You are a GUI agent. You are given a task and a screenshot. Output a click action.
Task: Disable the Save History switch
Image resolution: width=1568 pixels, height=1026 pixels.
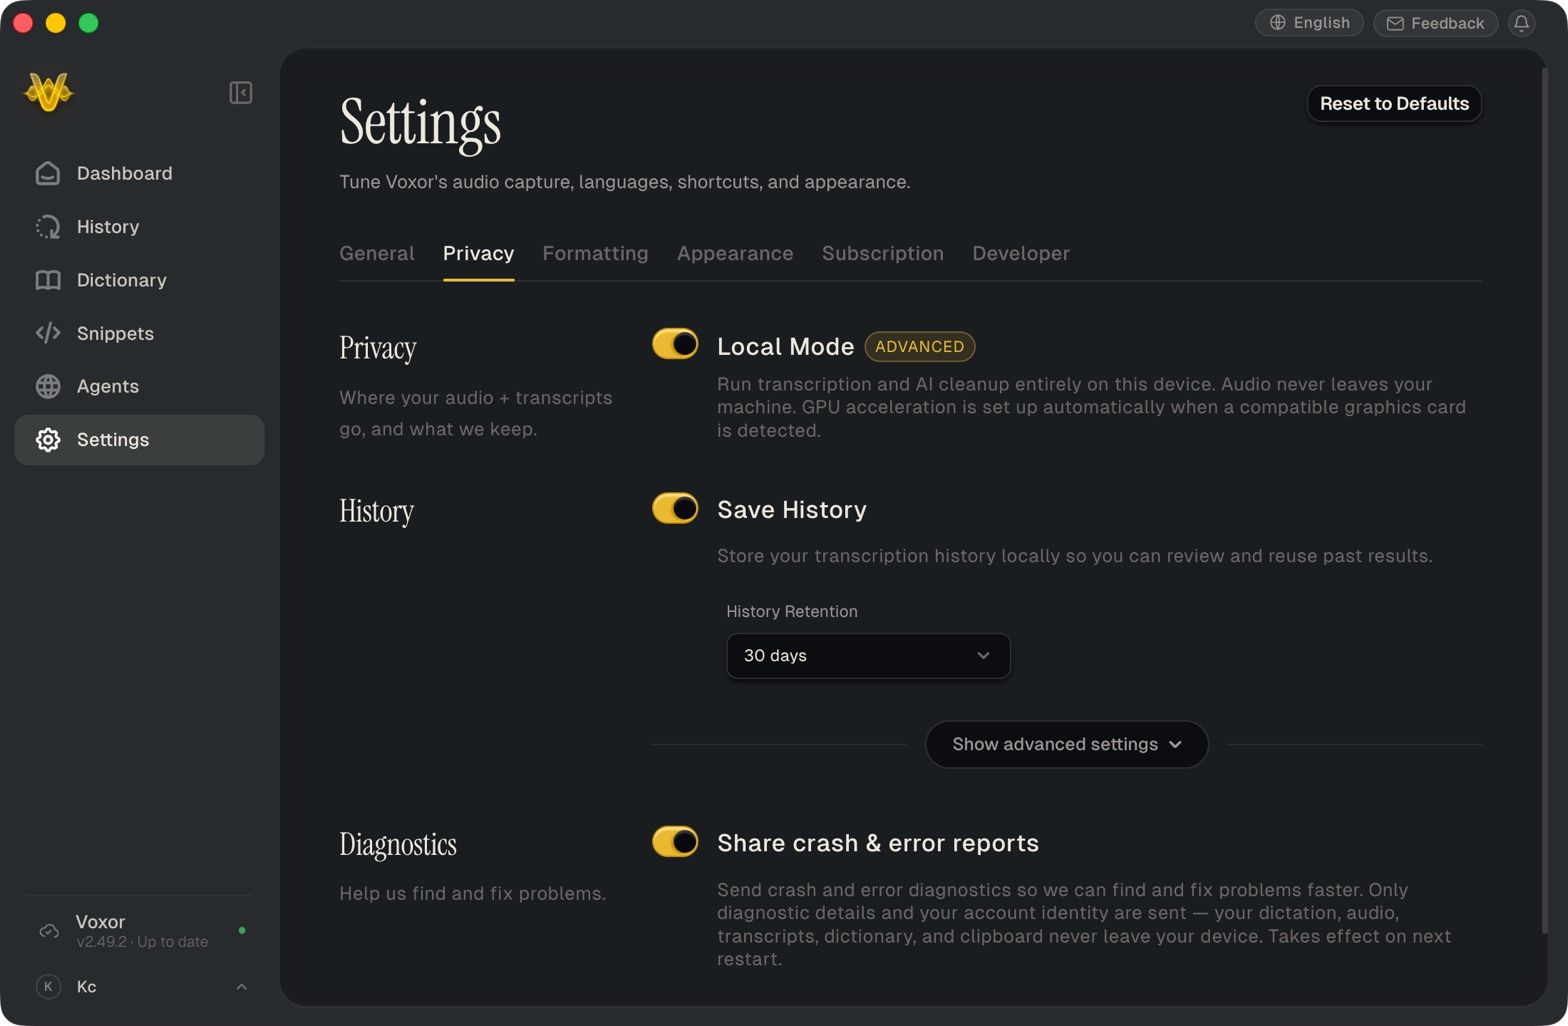click(675, 508)
